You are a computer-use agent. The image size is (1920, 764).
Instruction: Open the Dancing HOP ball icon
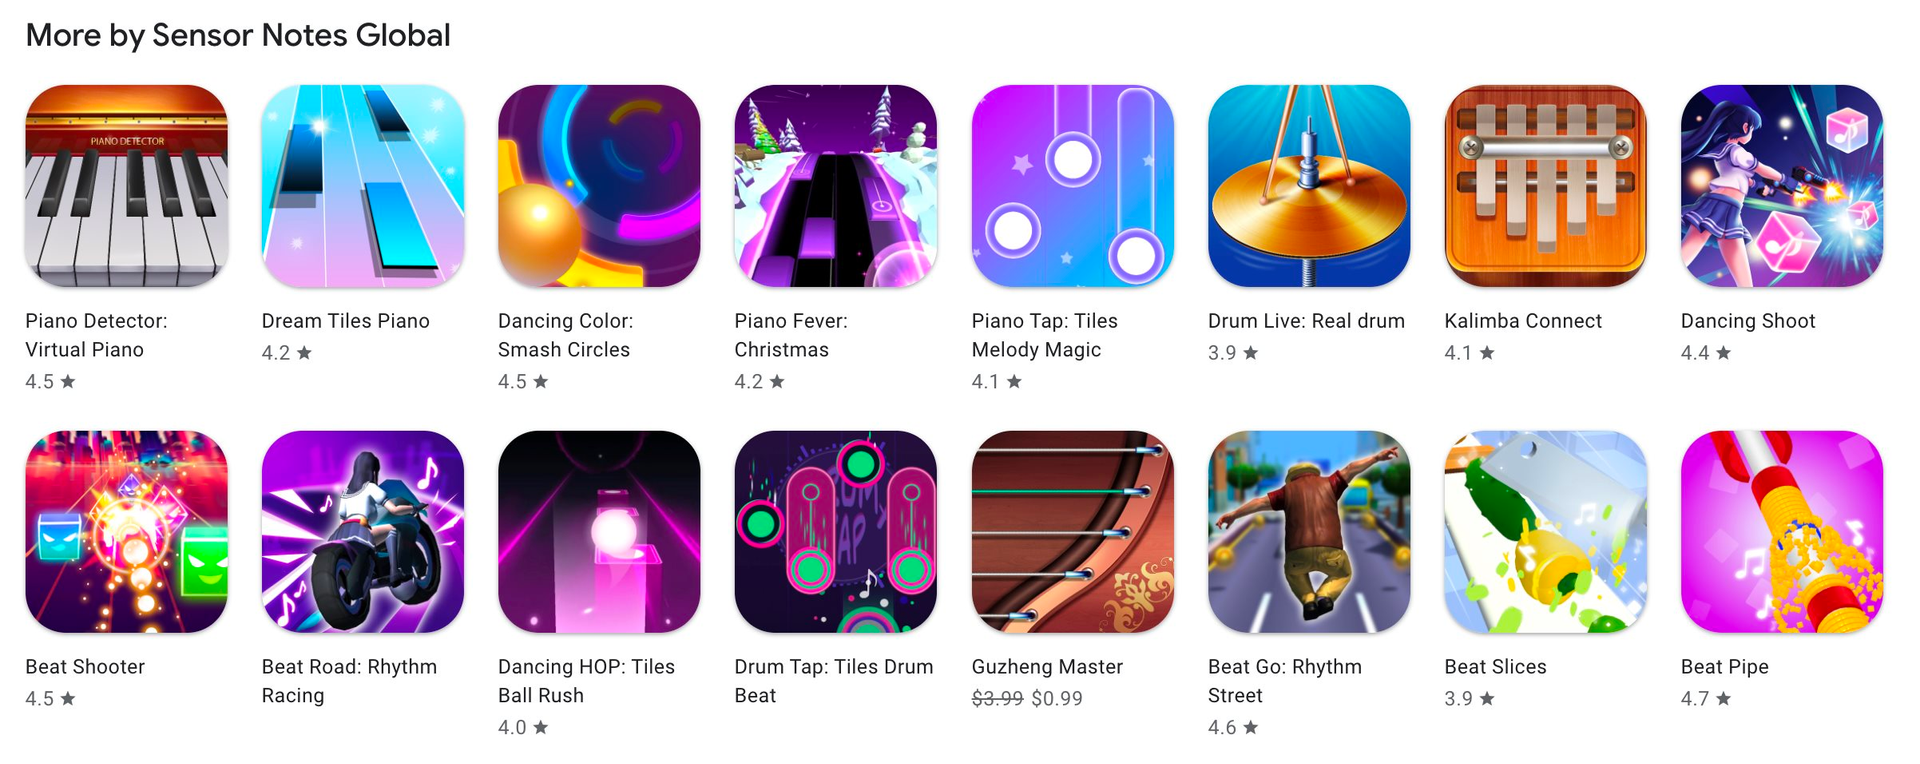(599, 532)
